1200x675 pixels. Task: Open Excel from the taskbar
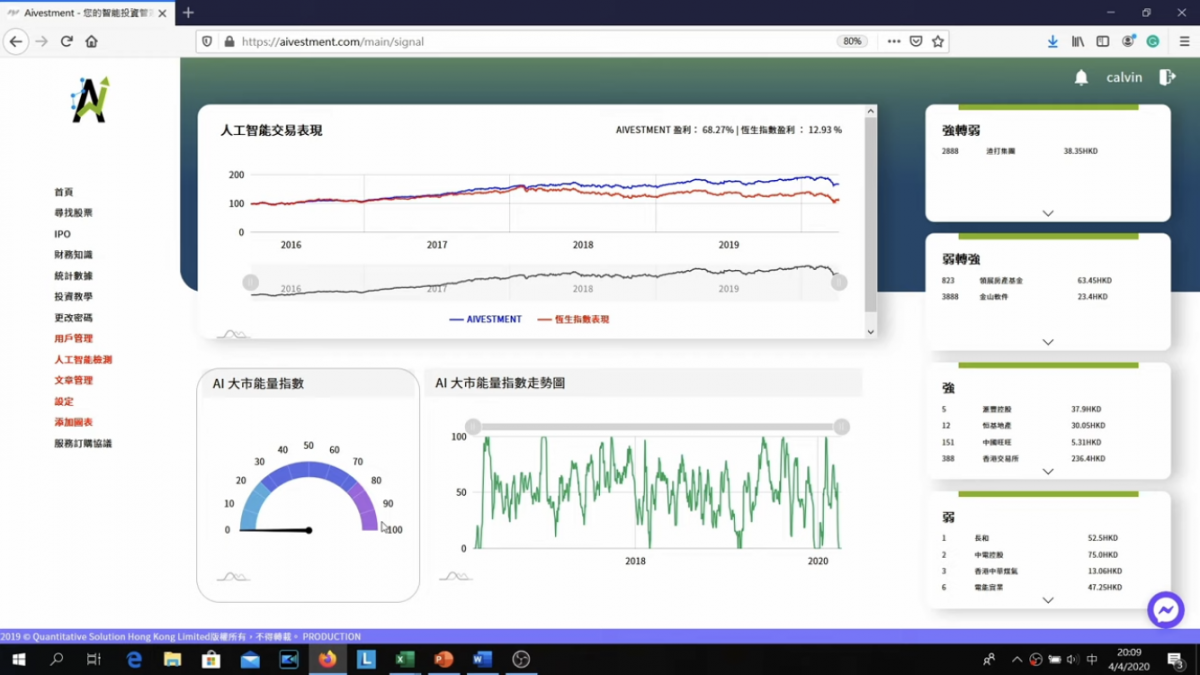click(404, 659)
